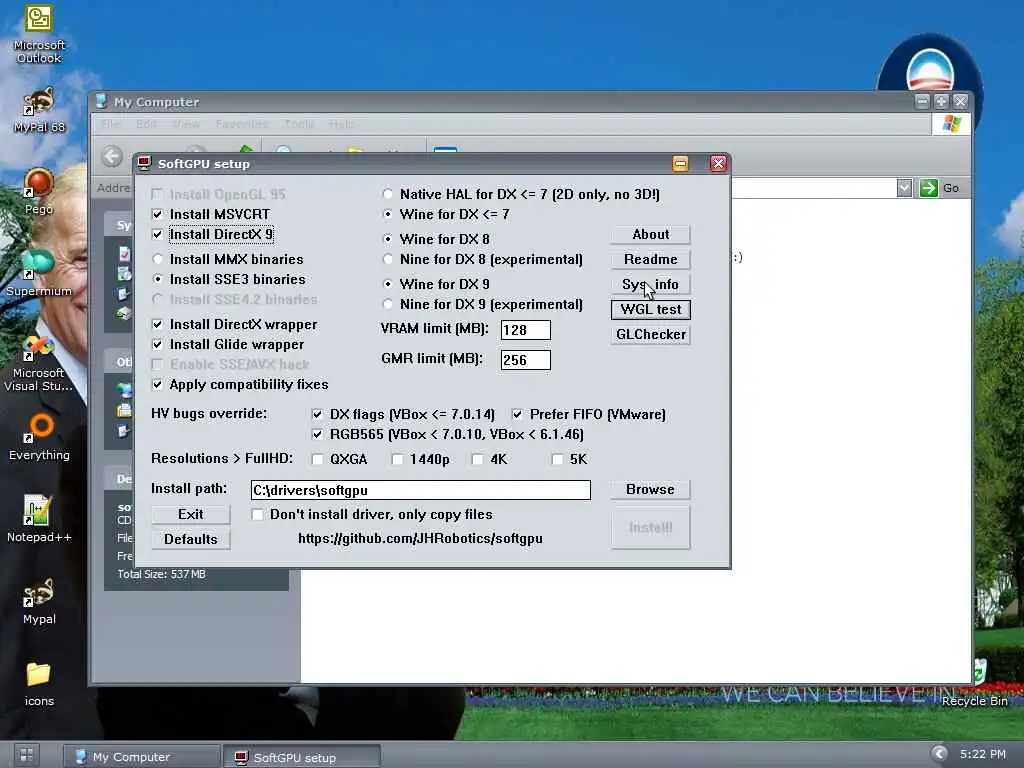The width and height of the screenshot is (1024, 768).
Task: Open Microsoft Outlook desktop icon
Action: click(39, 34)
